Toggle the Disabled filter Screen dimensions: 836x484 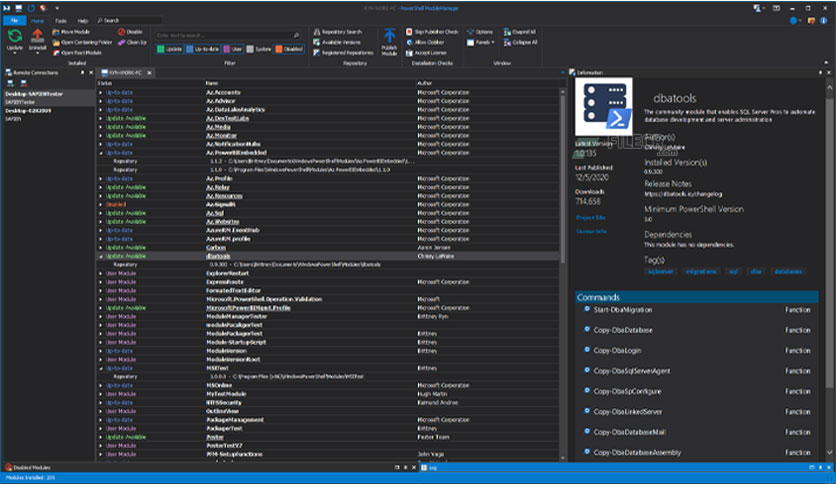pyautogui.click(x=290, y=49)
